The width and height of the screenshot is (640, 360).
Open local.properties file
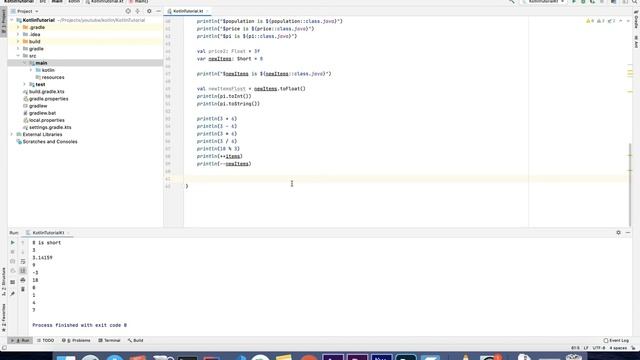pos(47,120)
